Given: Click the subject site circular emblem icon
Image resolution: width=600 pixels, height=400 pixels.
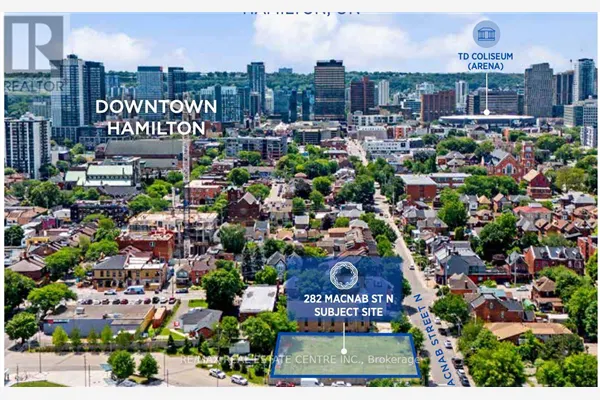Looking at the screenshot, I should coord(344,276).
